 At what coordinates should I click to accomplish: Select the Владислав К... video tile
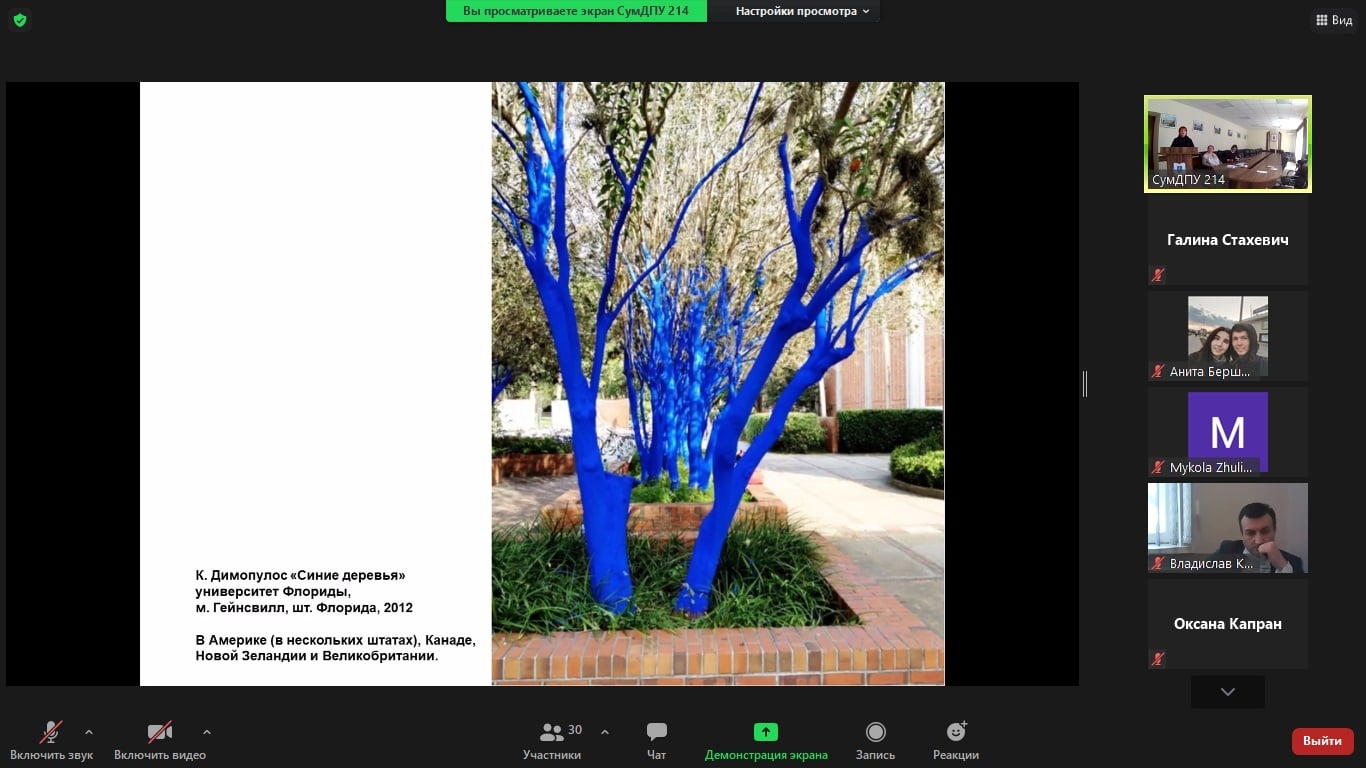(x=1228, y=528)
